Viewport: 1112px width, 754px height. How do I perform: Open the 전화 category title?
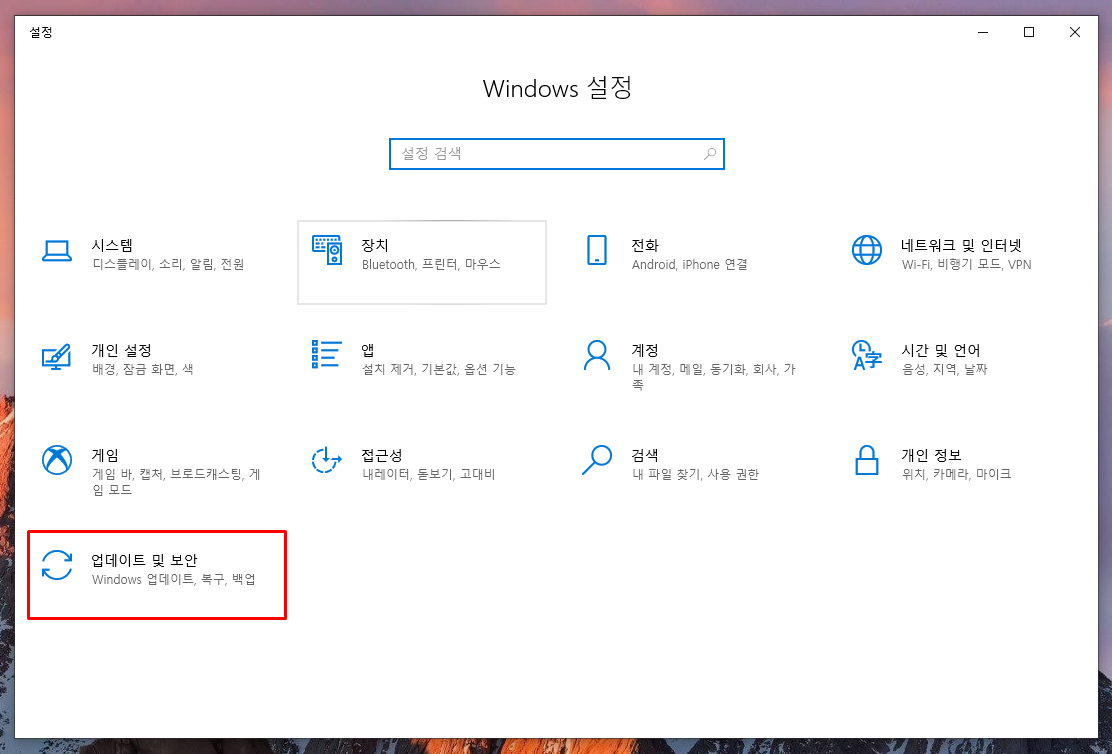tap(645, 245)
